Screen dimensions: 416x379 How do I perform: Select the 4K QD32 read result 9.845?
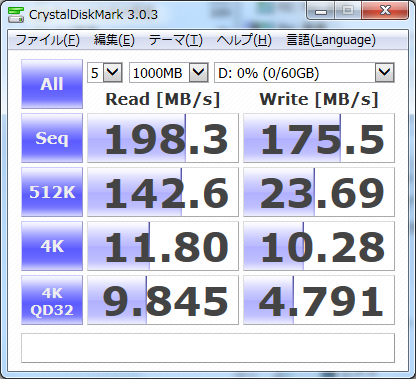click(x=163, y=300)
